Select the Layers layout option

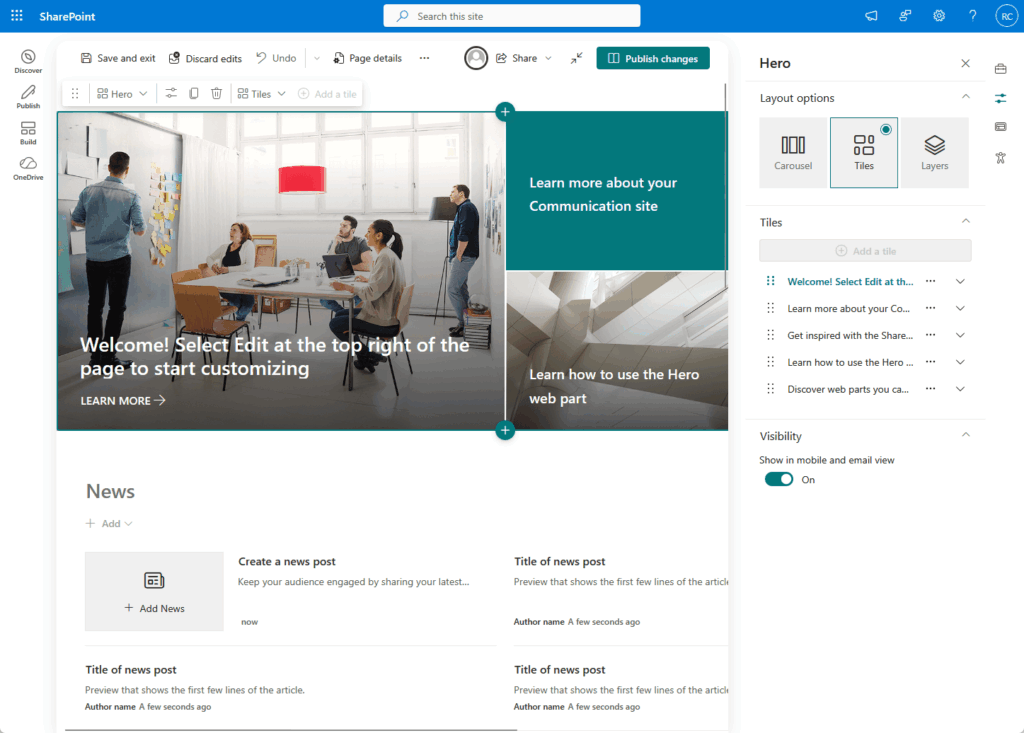(x=935, y=153)
